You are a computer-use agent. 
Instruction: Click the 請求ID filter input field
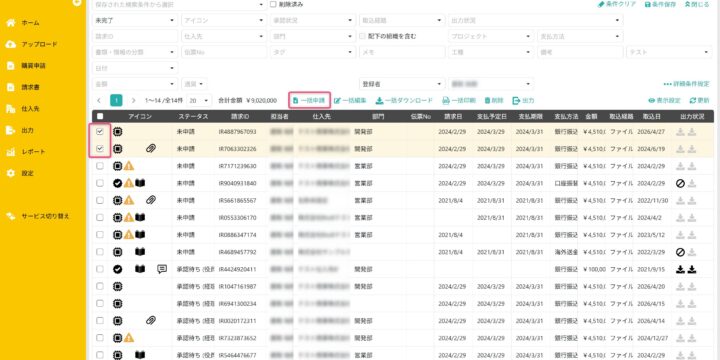(x=135, y=36)
